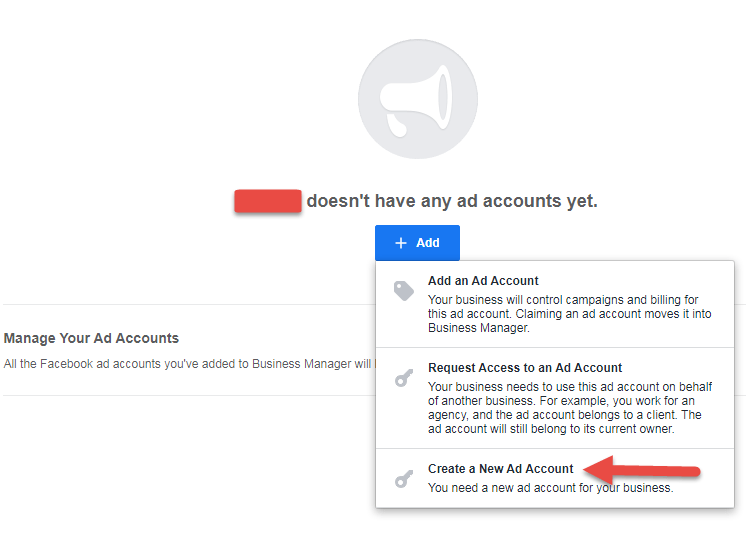Click the 'Add' label text on button
Screen dimensions: 746x534
point(428,243)
